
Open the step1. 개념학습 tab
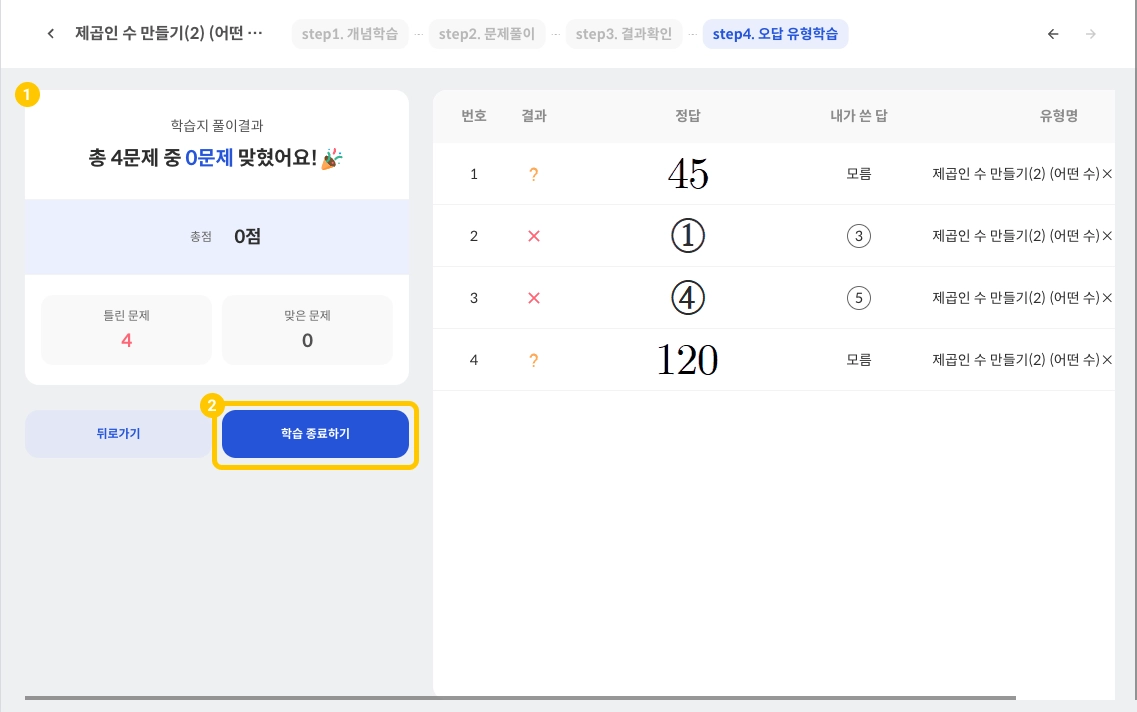350,34
